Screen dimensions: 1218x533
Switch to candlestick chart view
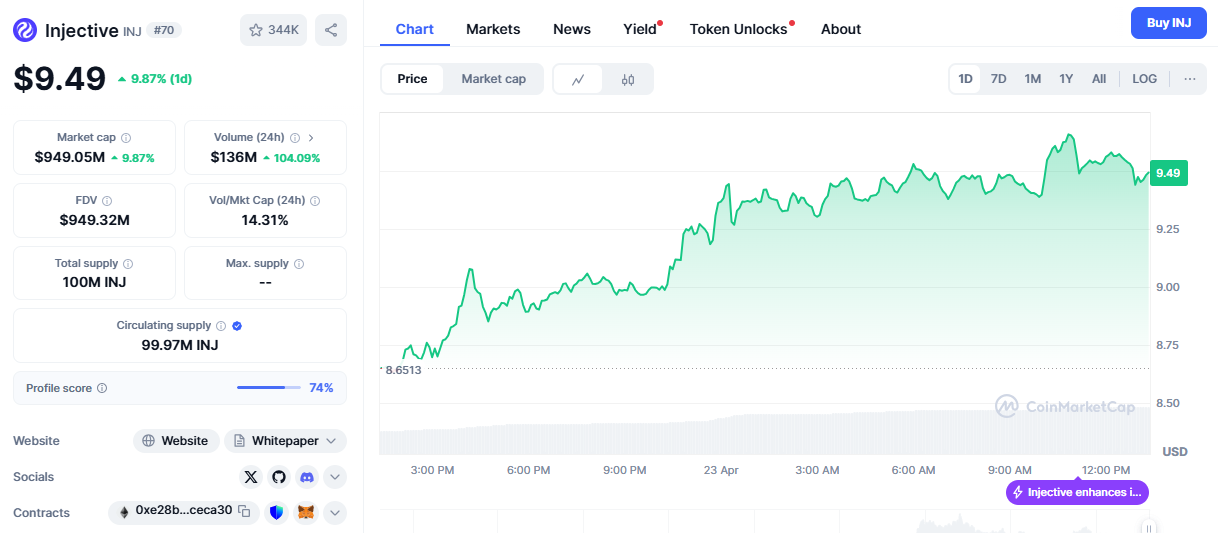(x=628, y=79)
